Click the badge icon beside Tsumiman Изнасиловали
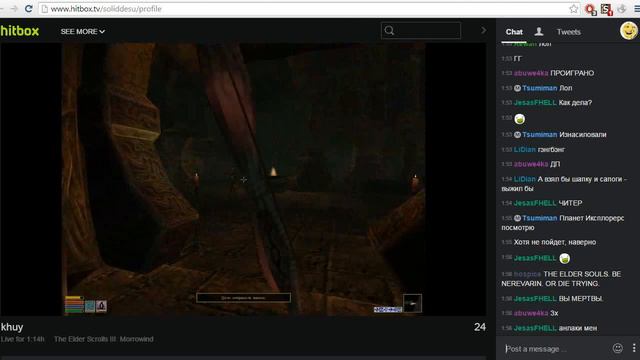Screen dimensions: 640x360 [x=517, y=135]
